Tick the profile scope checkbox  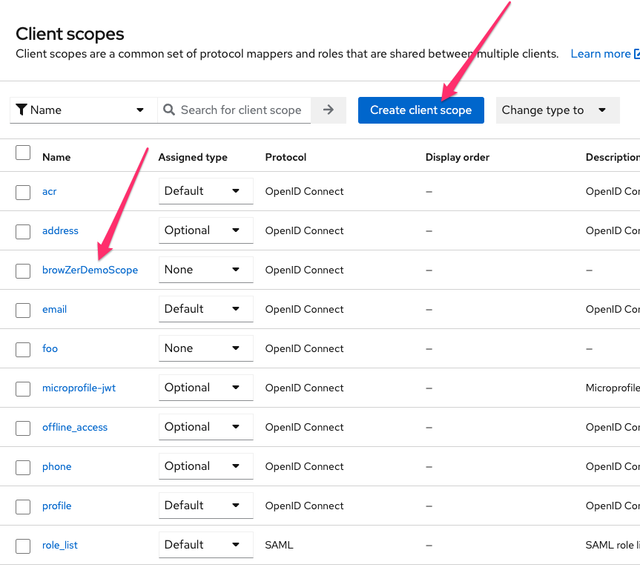23,507
